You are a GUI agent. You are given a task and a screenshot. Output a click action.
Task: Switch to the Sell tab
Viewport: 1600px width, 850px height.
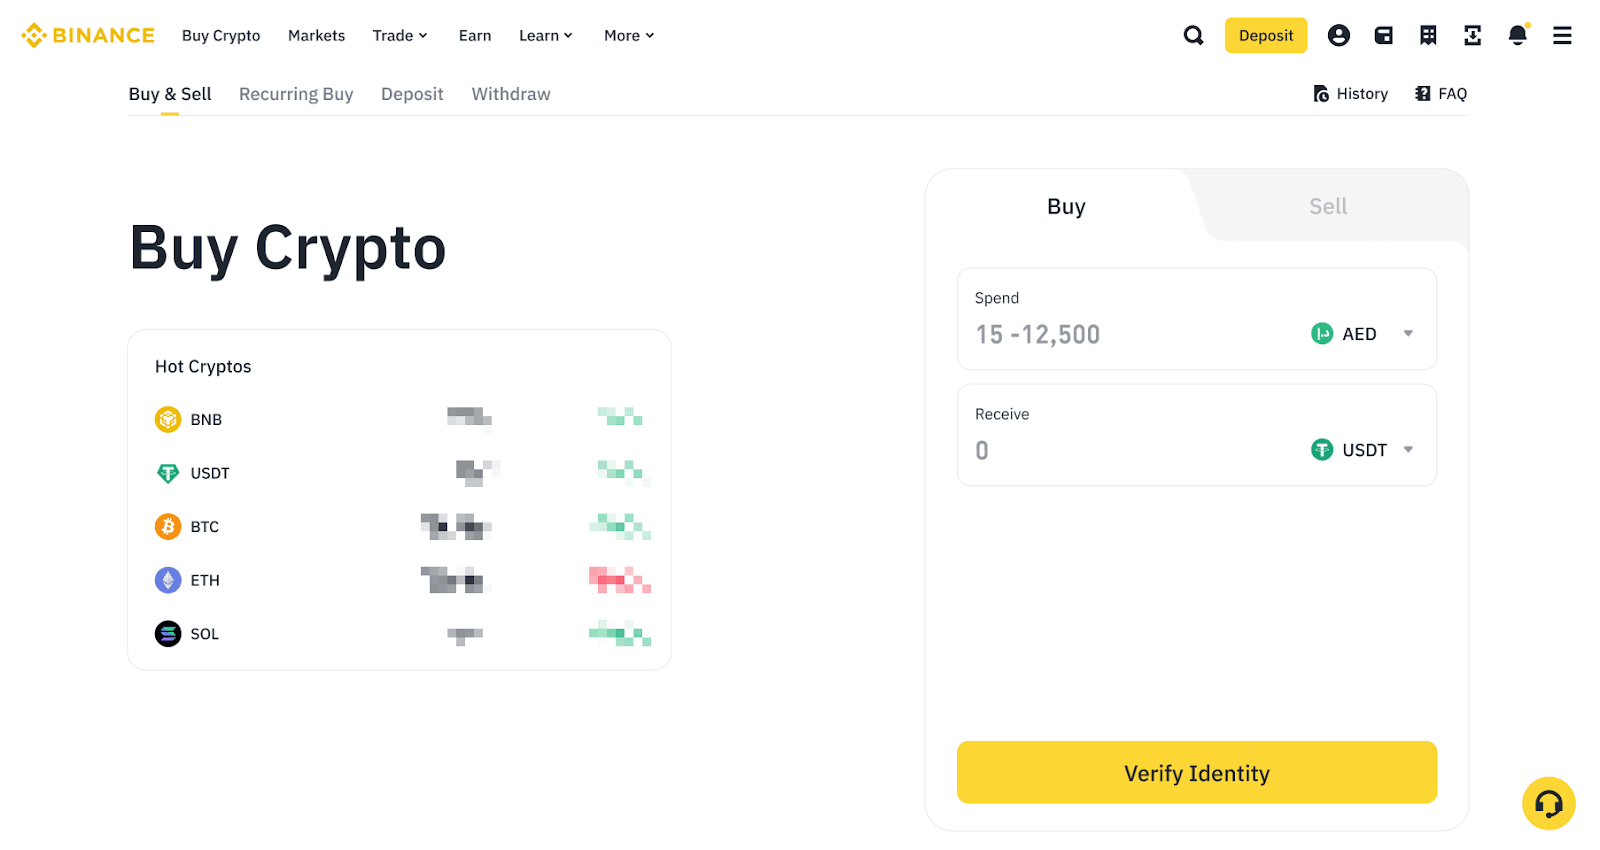coord(1328,207)
